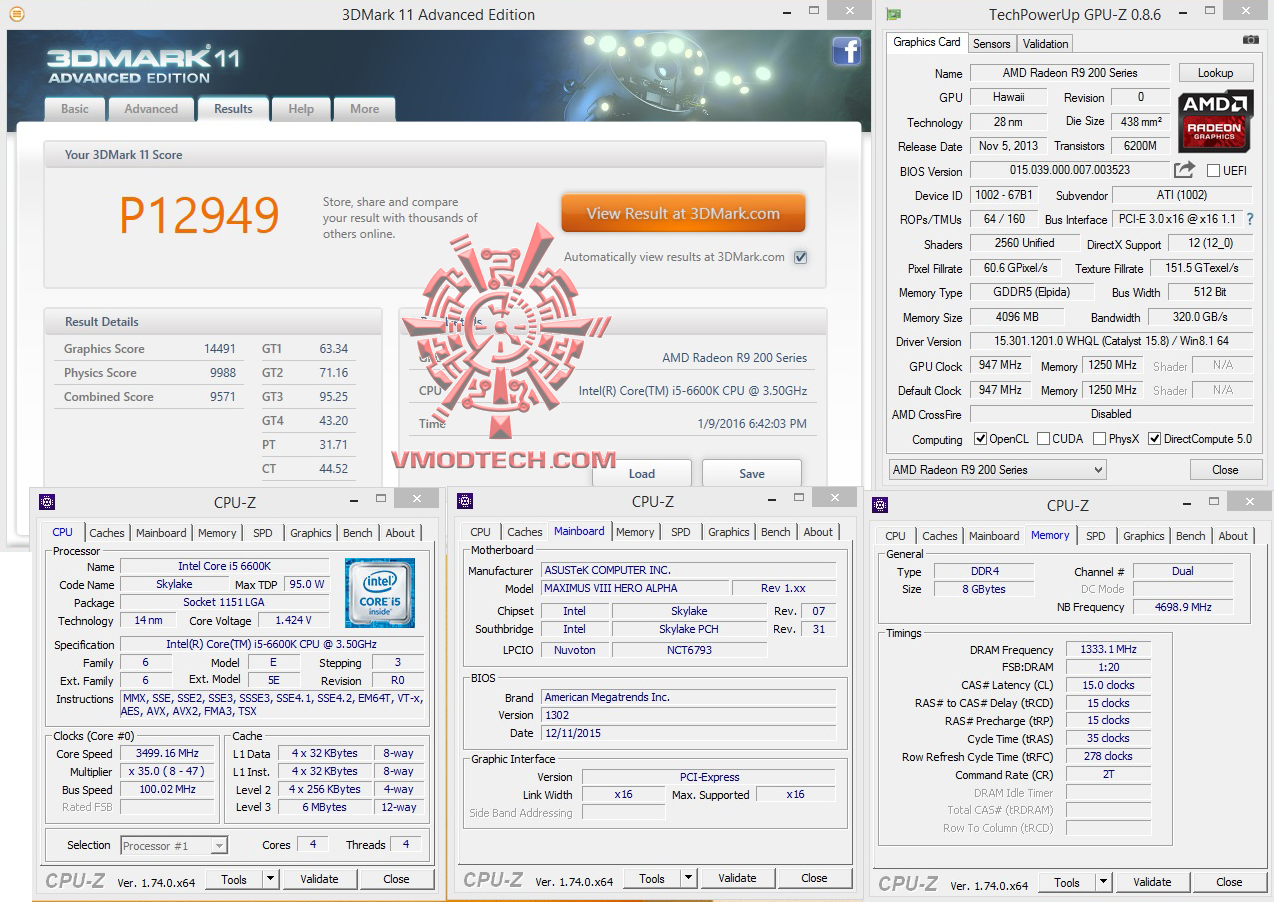Click Validate in the first CPU-Z window
1274x902 pixels.
tap(319, 879)
